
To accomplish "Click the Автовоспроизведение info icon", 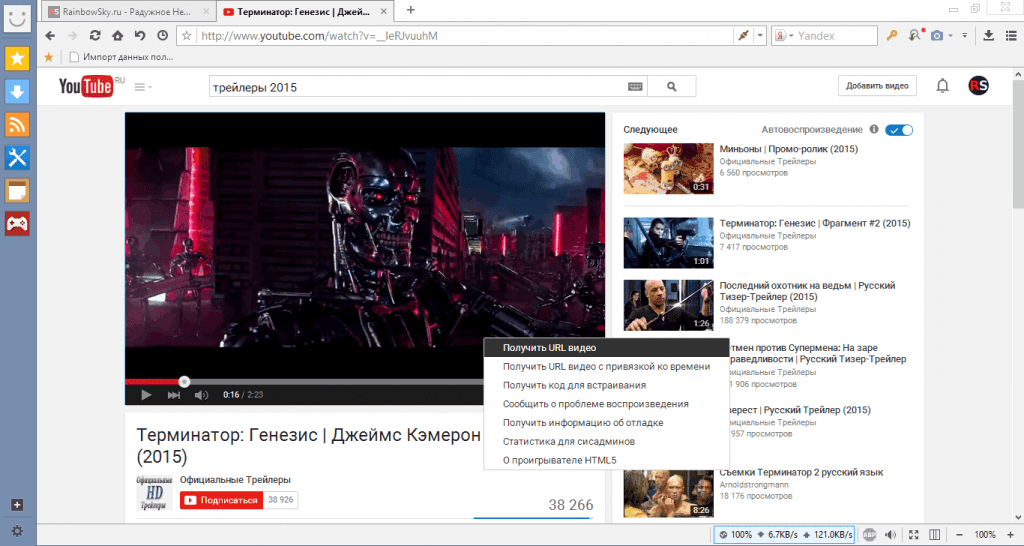I will (874, 129).
